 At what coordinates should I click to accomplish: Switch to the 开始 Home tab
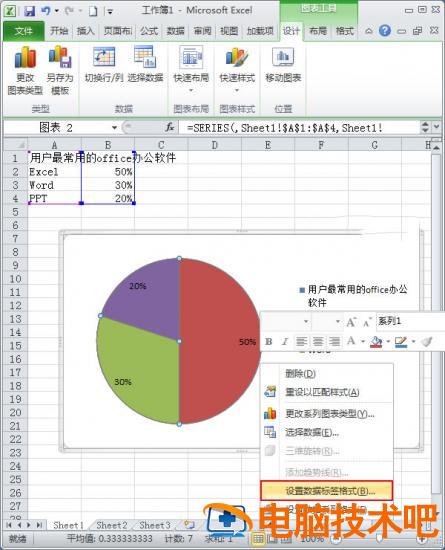coord(59,31)
